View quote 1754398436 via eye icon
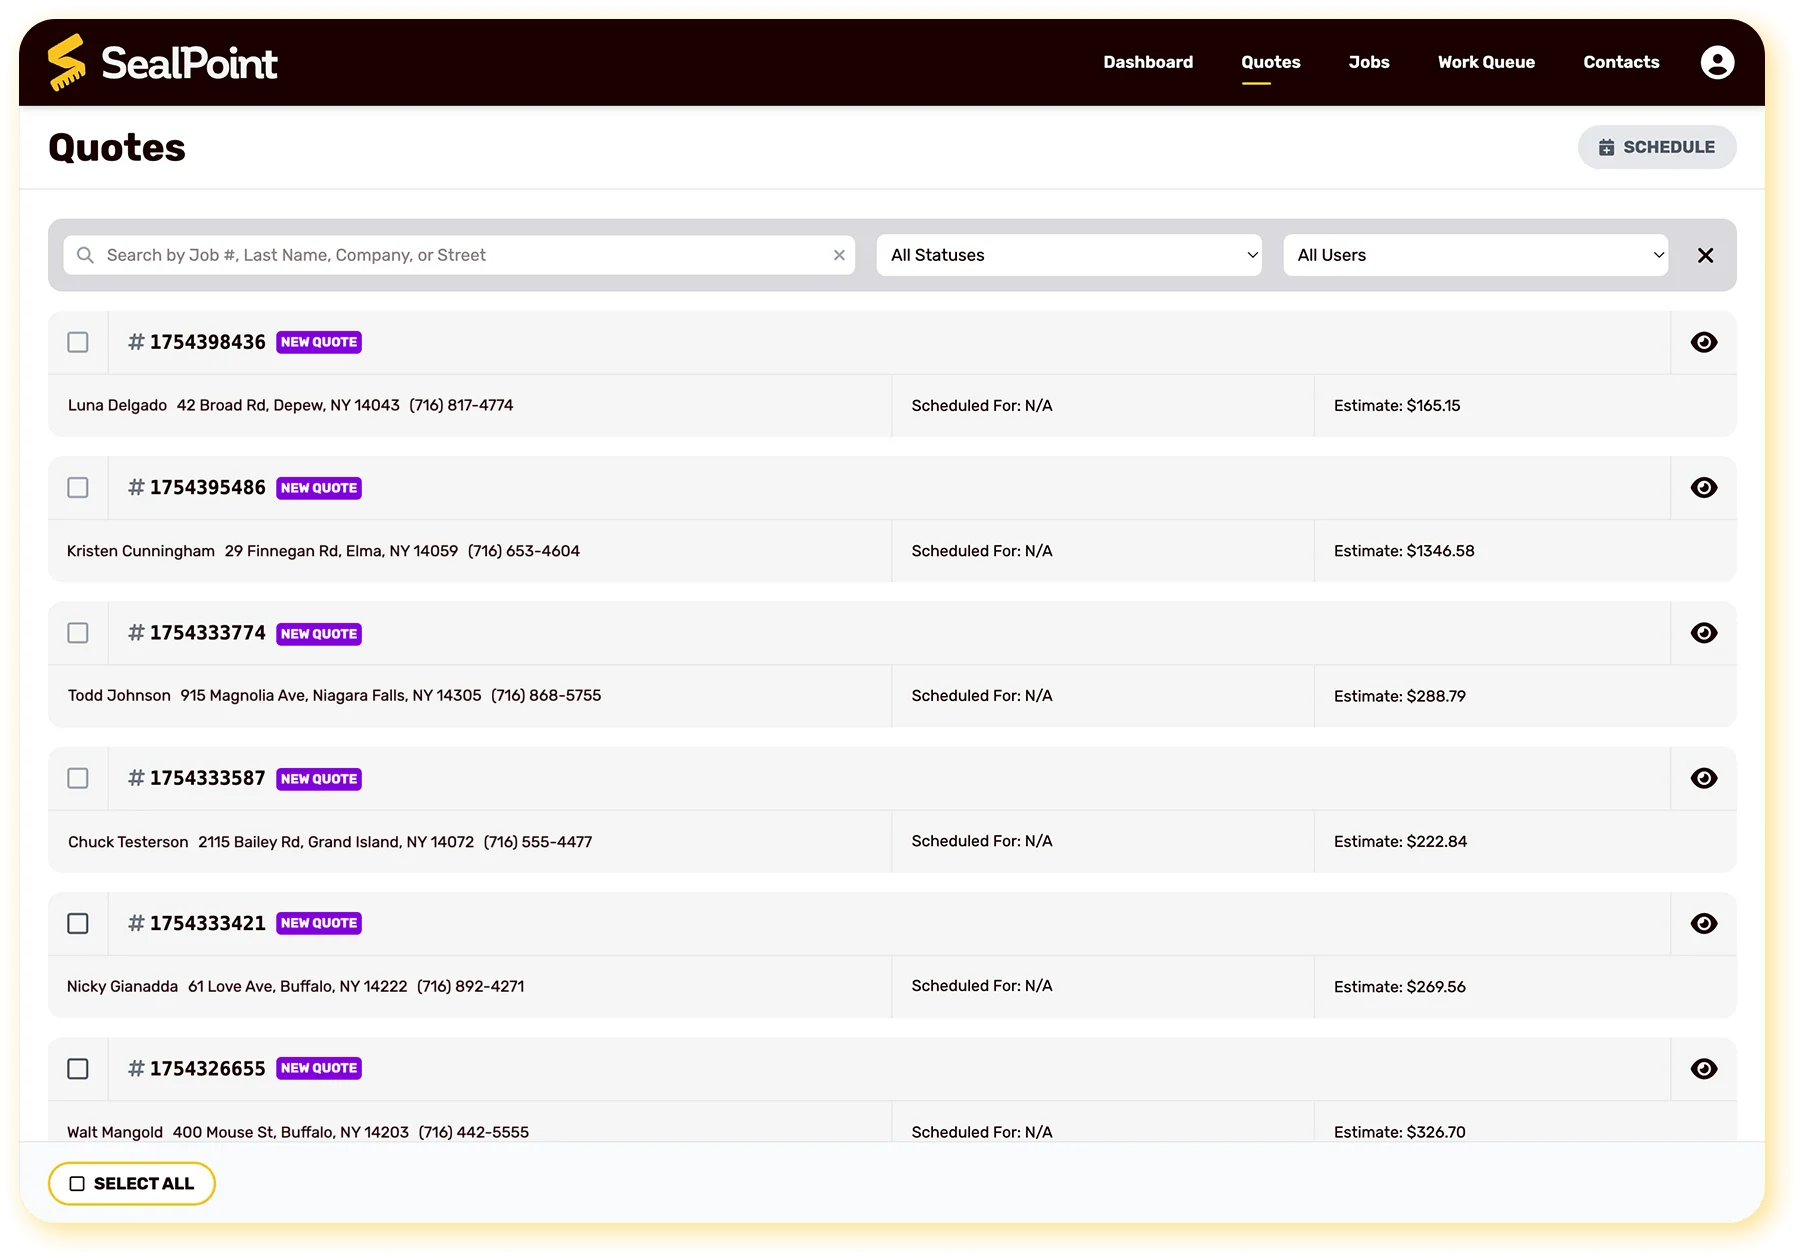 [1703, 342]
